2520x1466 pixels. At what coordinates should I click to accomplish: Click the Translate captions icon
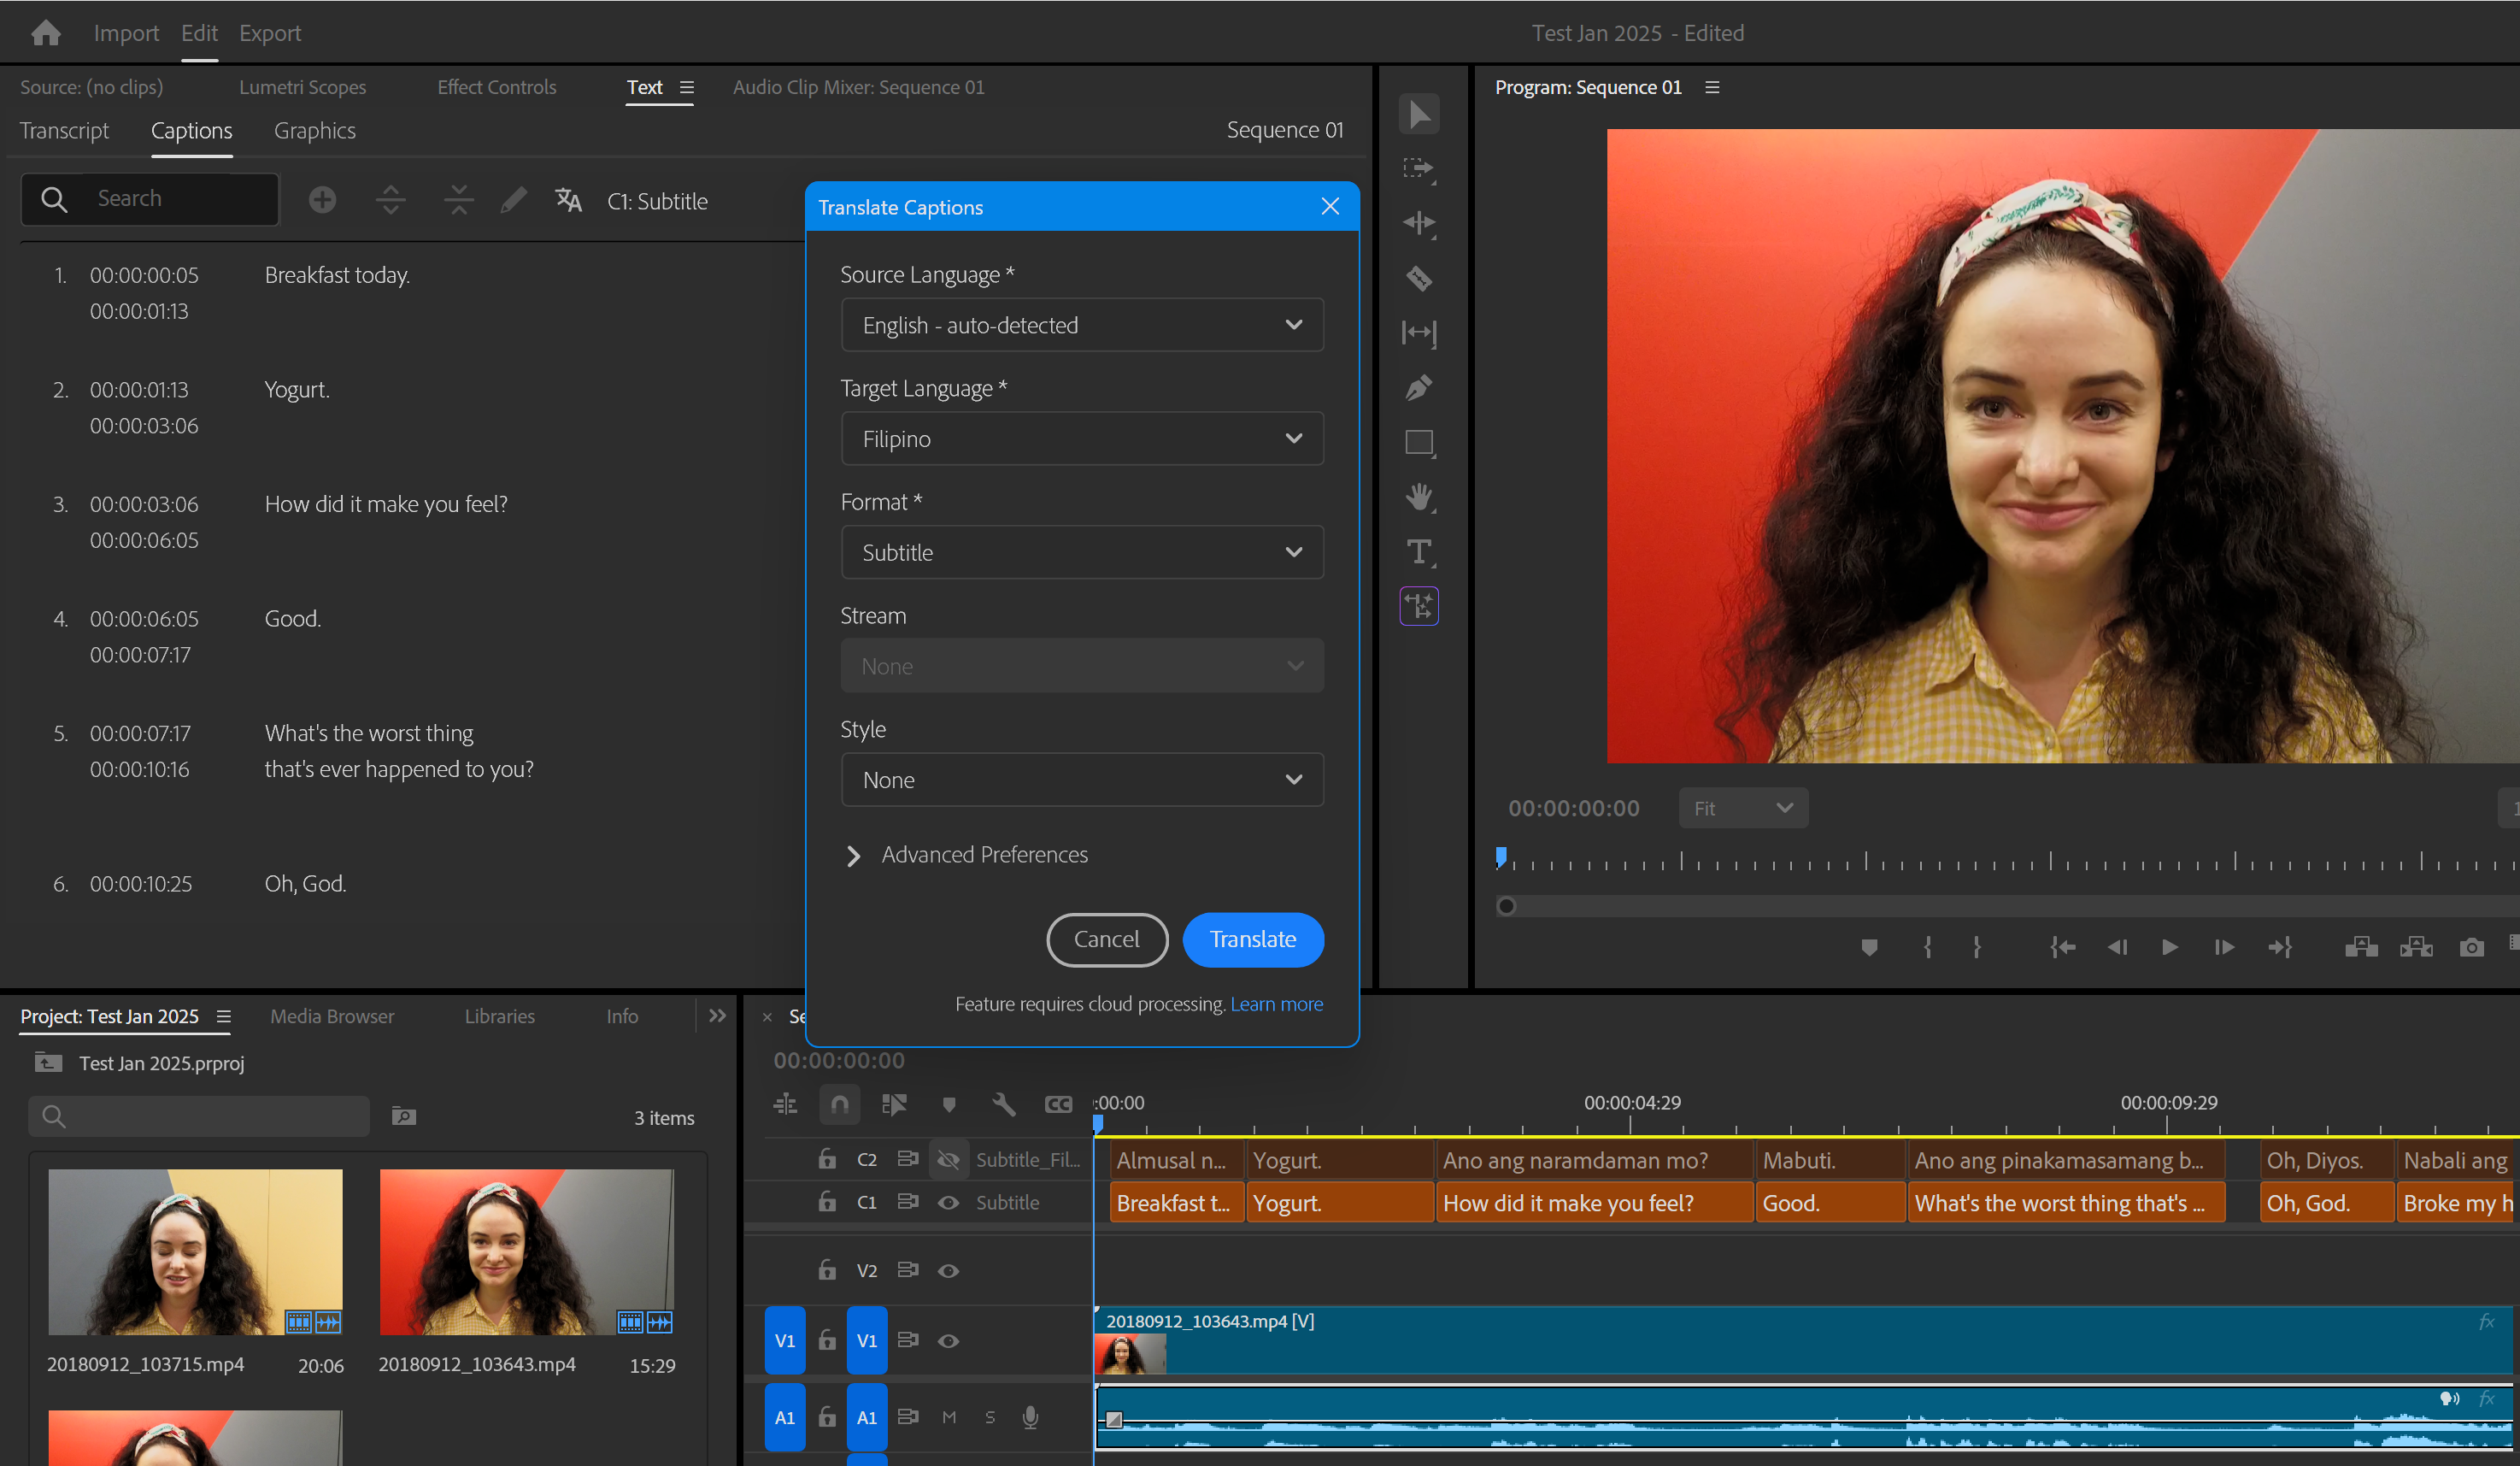(568, 200)
